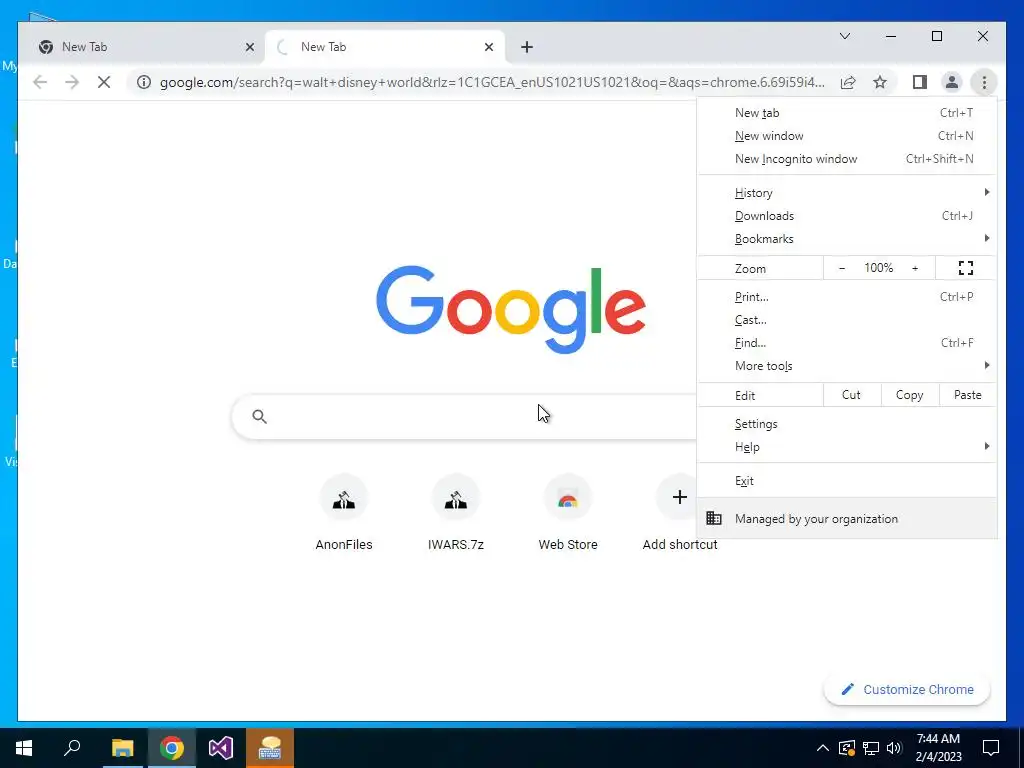This screenshot has width=1024, height=768.
Task: Open the profile avatar icon
Action: (952, 82)
